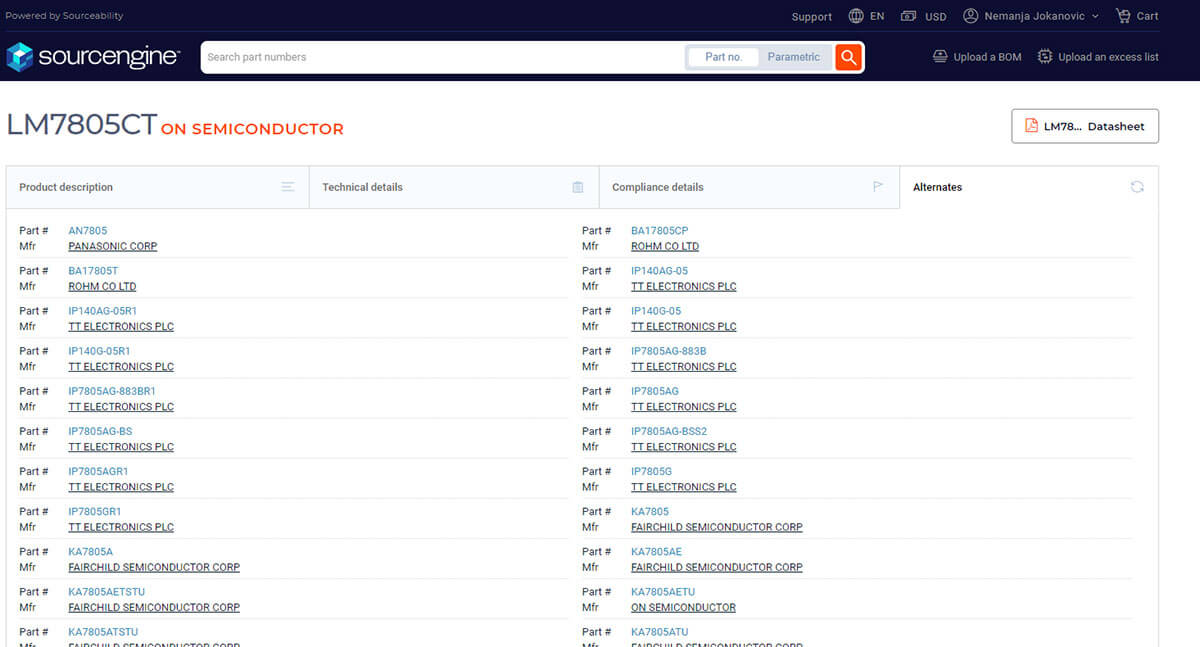Click the lines icon on Product description tab

(288, 187)
